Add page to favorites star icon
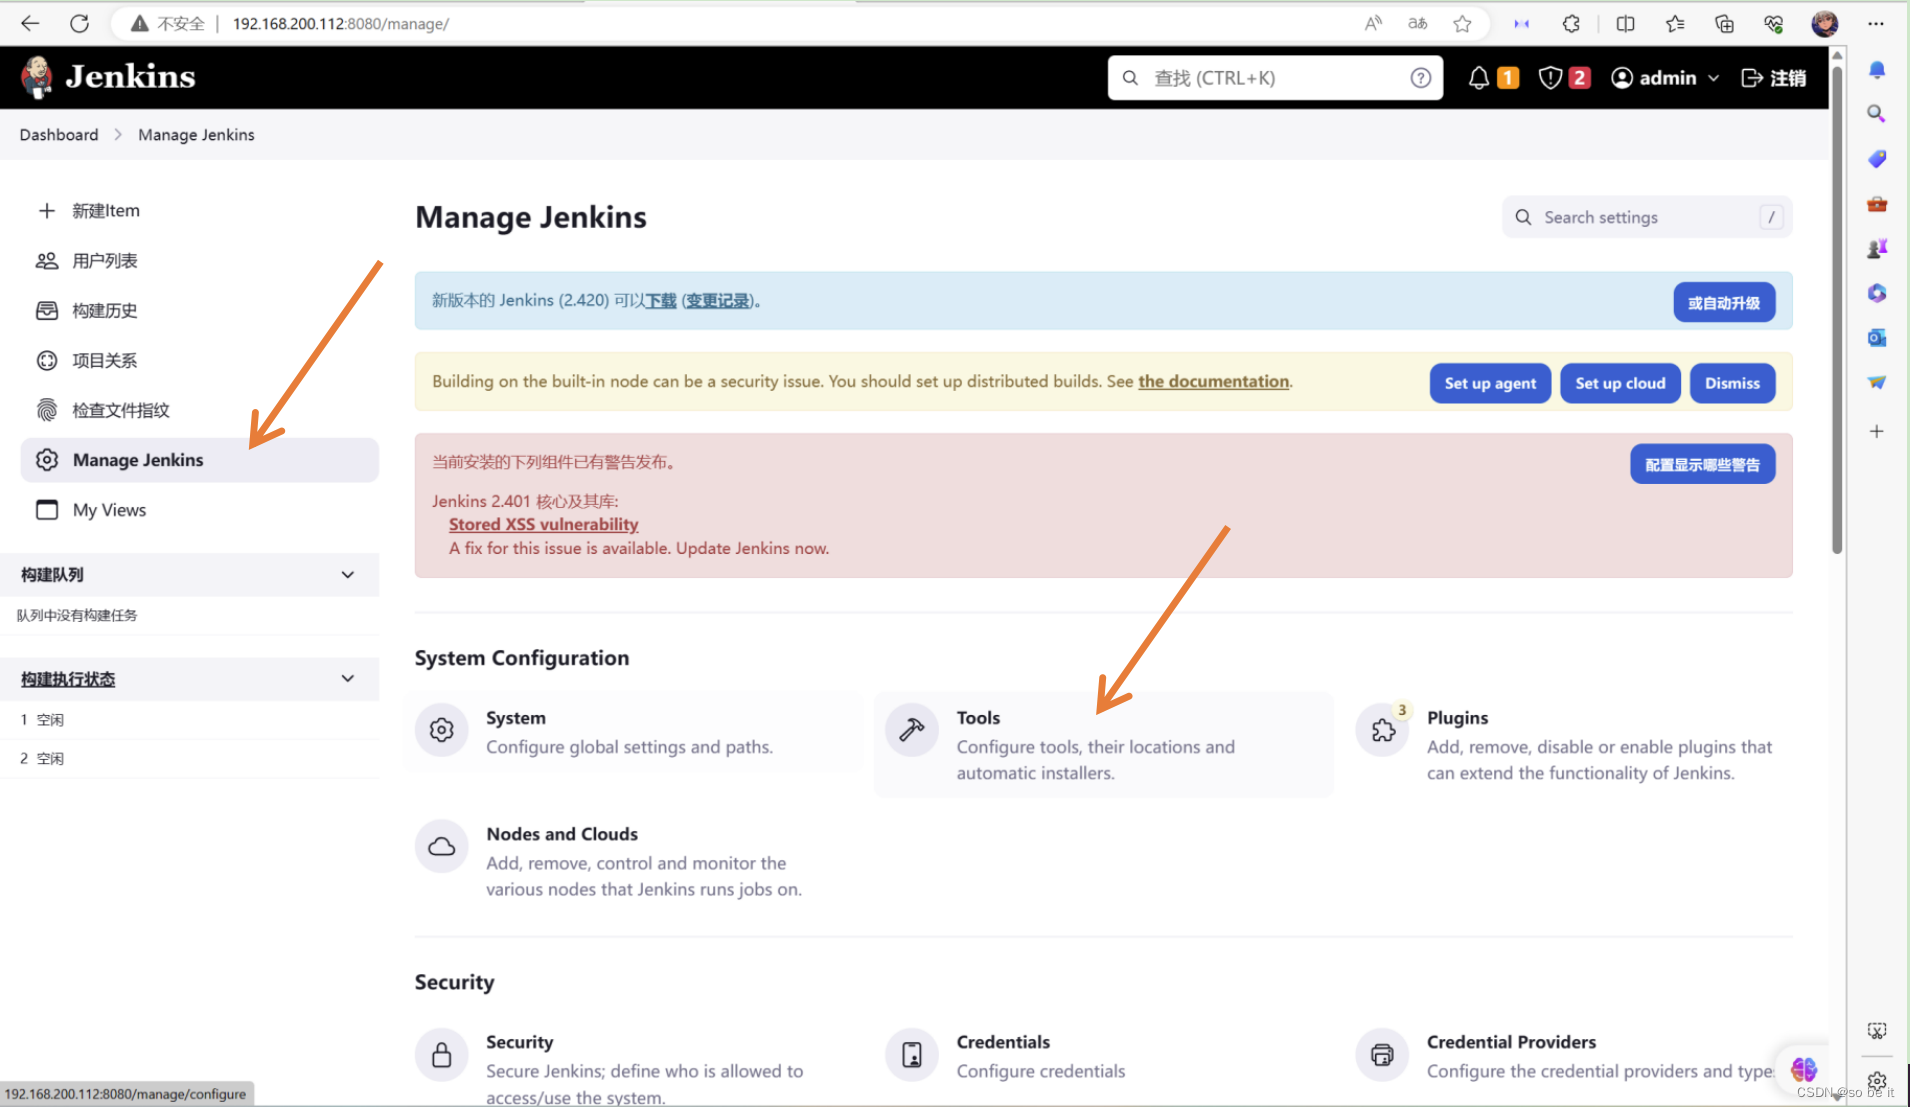The height and width of the screenshot is (1107, 1910). click(x=1462, y=23)
